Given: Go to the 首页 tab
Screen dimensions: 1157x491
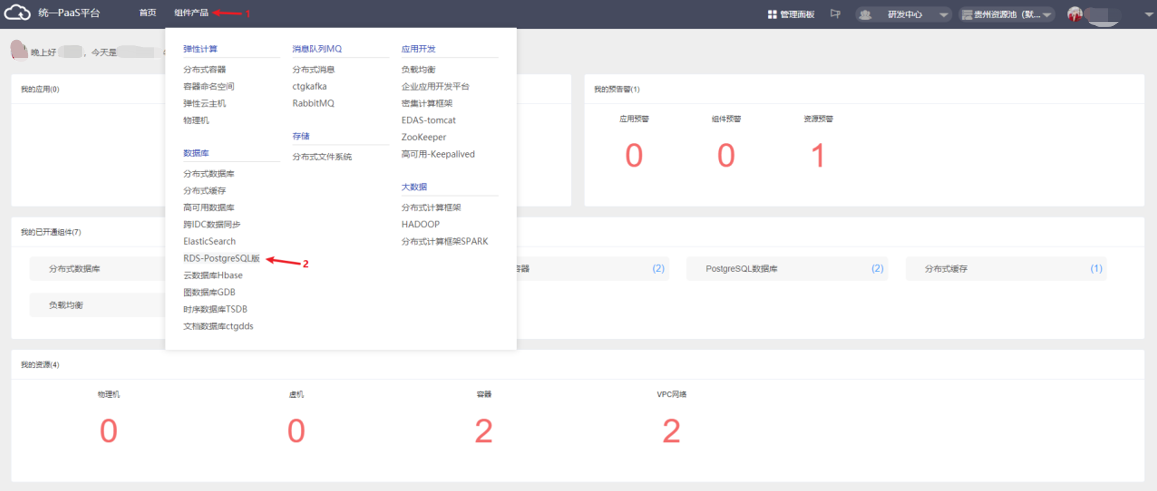Looking at the screenshot, I should (148, 13).
